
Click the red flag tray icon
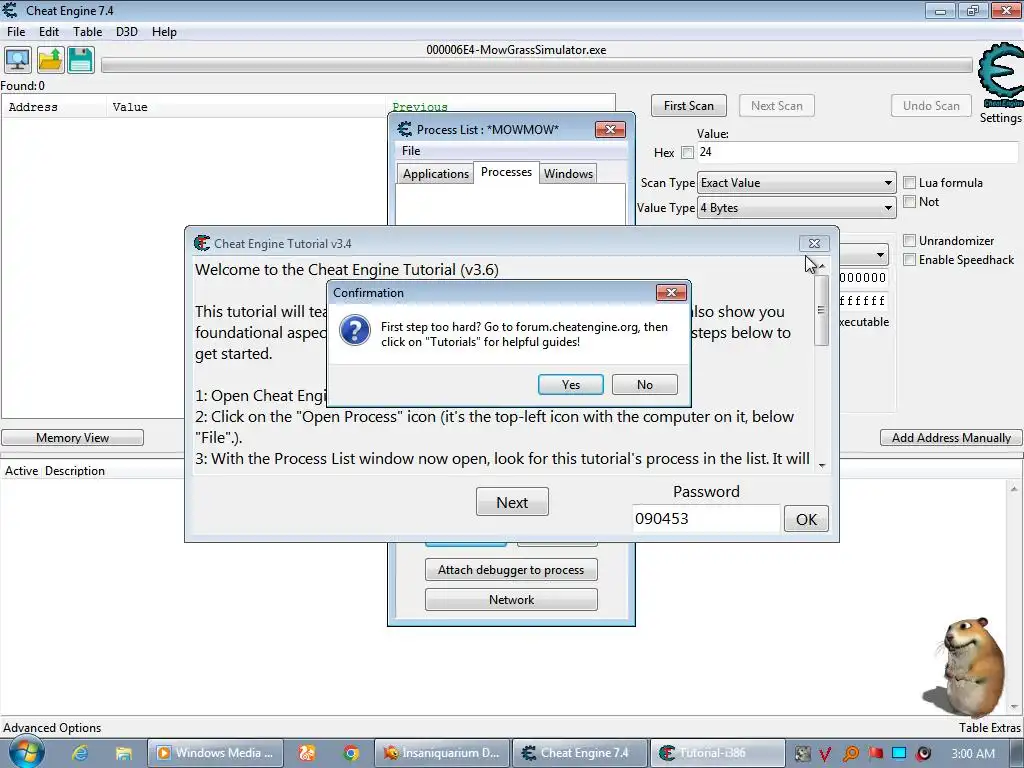tap(876, 754)
